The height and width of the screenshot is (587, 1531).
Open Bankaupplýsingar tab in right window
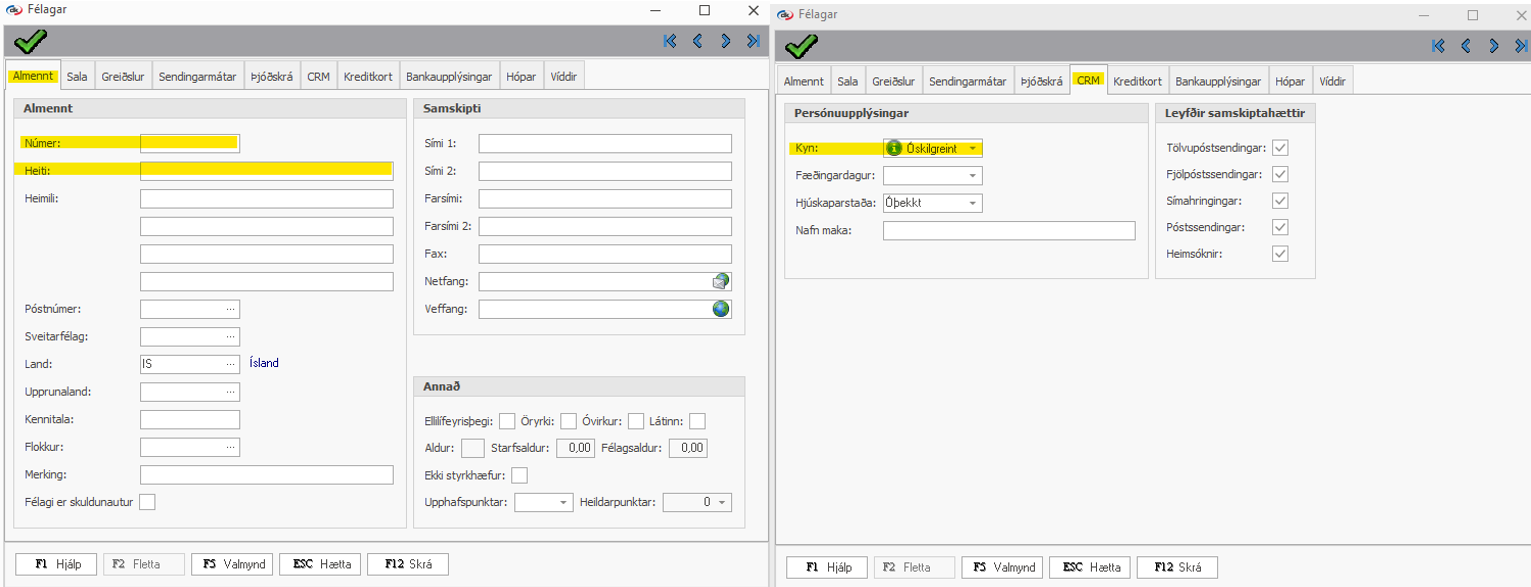(1218, 82)
